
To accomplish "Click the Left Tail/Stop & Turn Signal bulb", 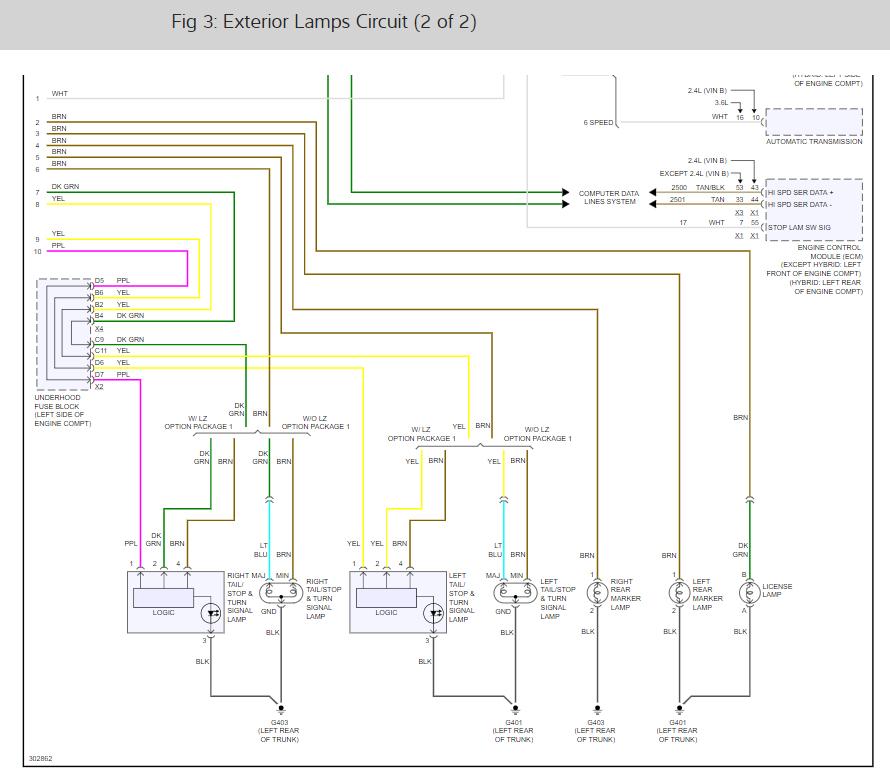I will click(x=515, y=593).
